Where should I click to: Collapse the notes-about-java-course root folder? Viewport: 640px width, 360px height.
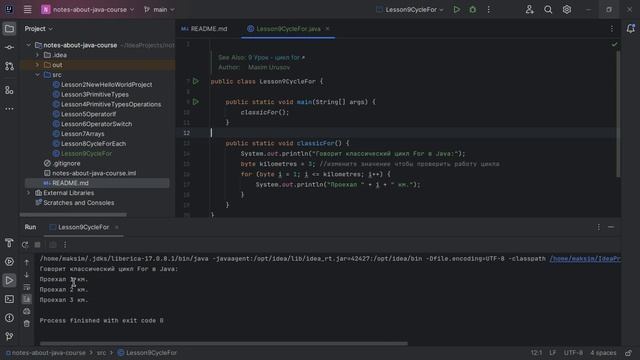29,45
